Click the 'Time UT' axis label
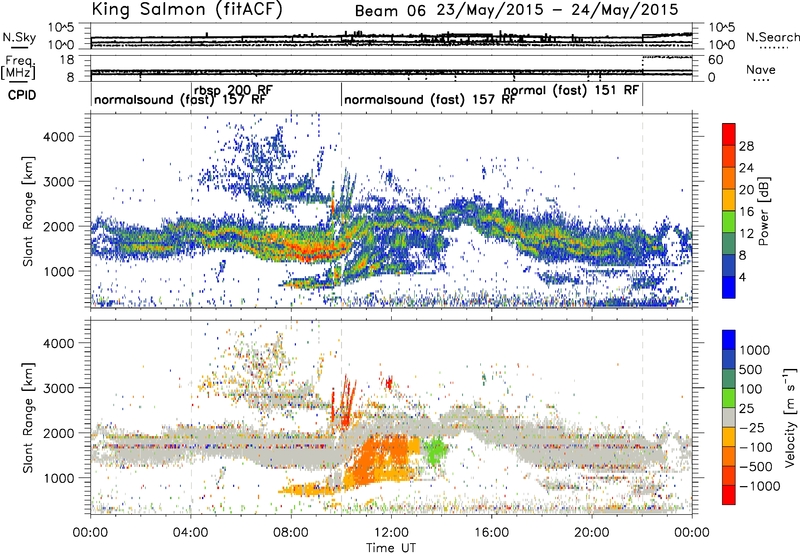This screenshot has height=554, width=800. click(x=391, y=548)
